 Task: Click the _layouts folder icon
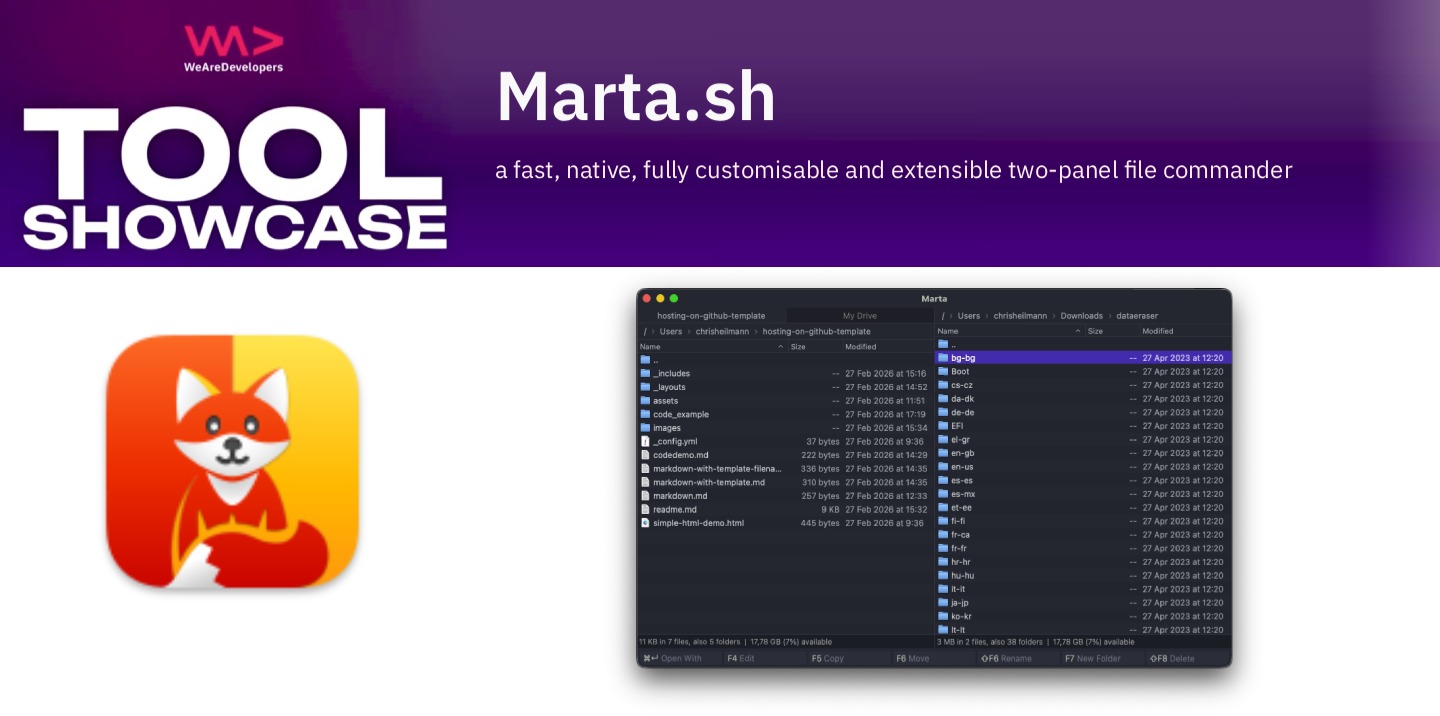(x=645, y=387)
